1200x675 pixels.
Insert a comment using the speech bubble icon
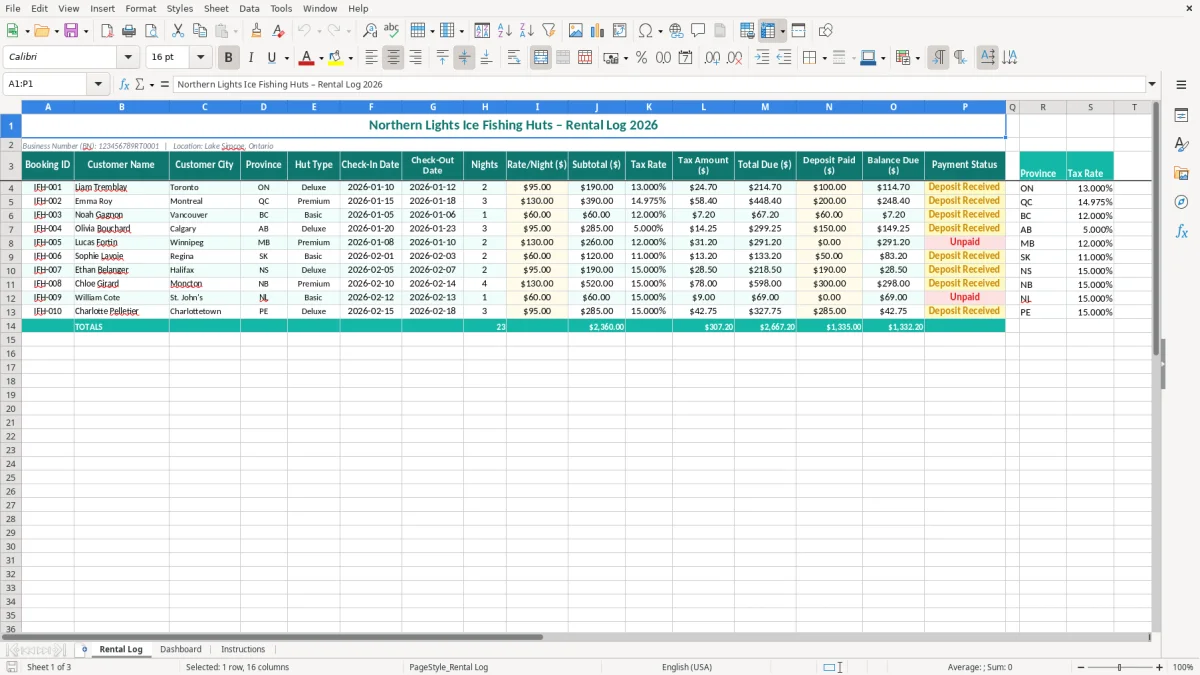click(698, 31)
